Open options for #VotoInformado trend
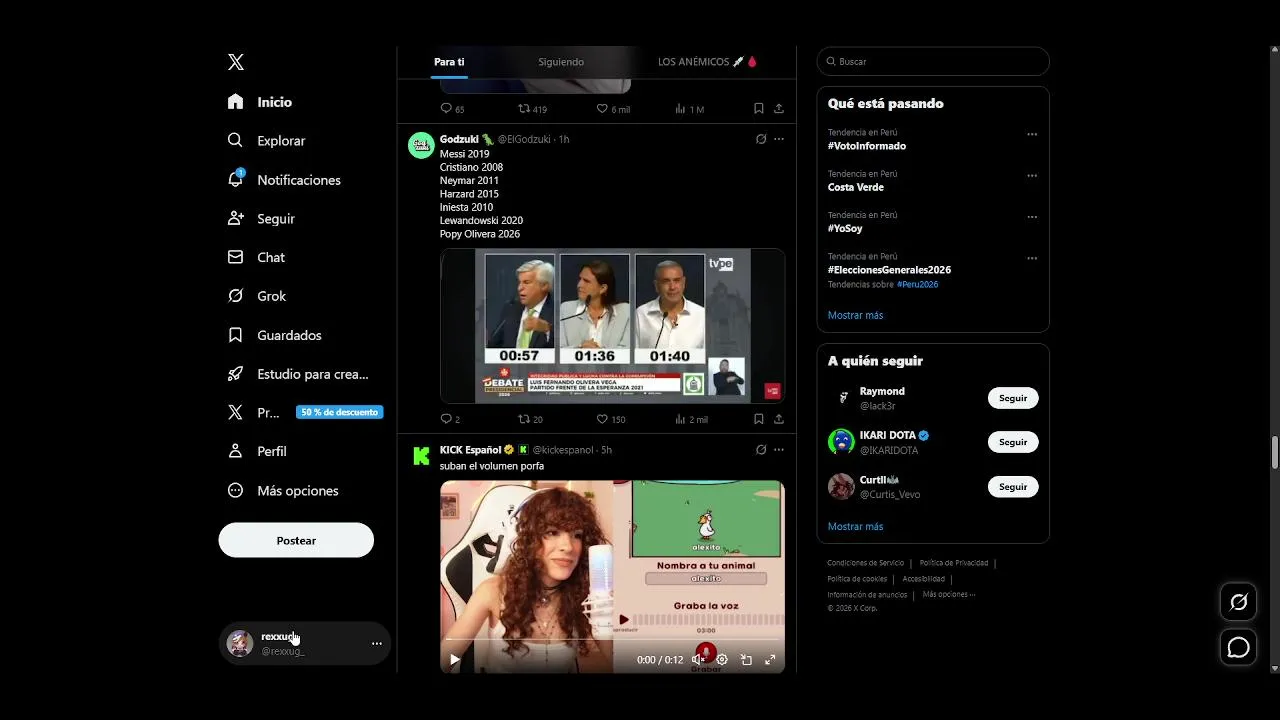This screenshot has width=1280, height=720. [1032, 134]
